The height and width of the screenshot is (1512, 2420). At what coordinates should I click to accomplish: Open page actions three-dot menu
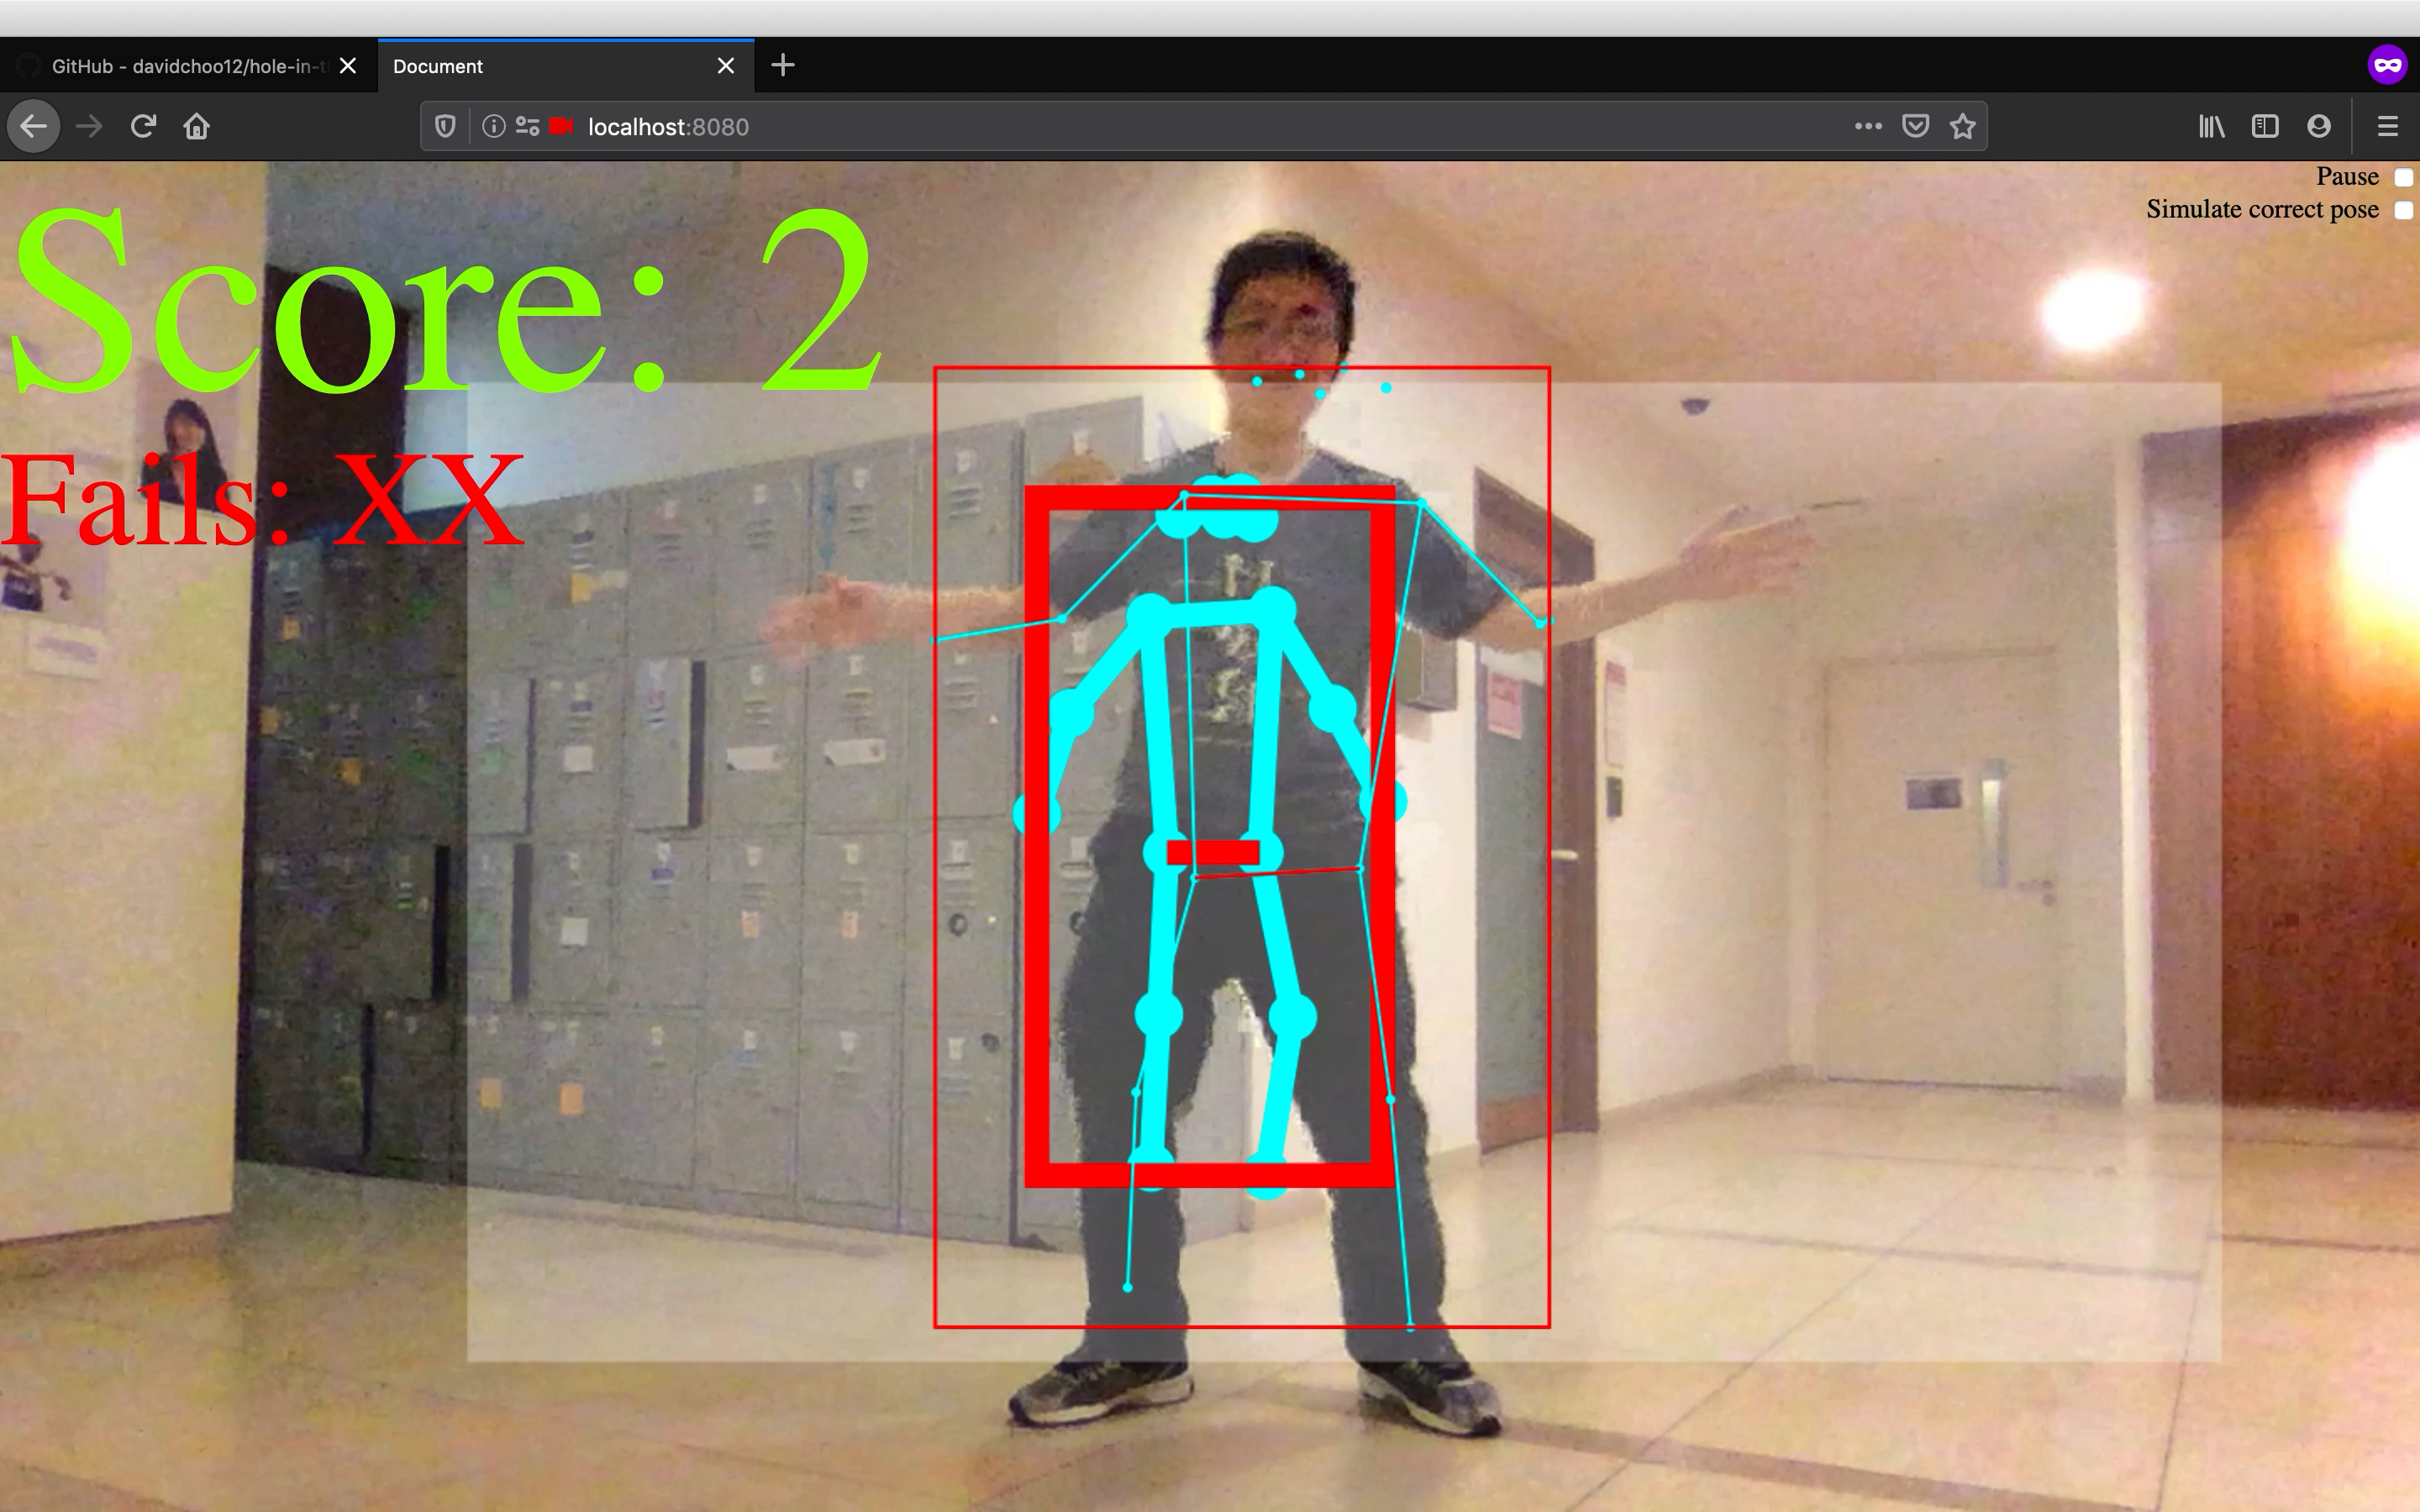pyautogui.click(x=1868, y=127)
